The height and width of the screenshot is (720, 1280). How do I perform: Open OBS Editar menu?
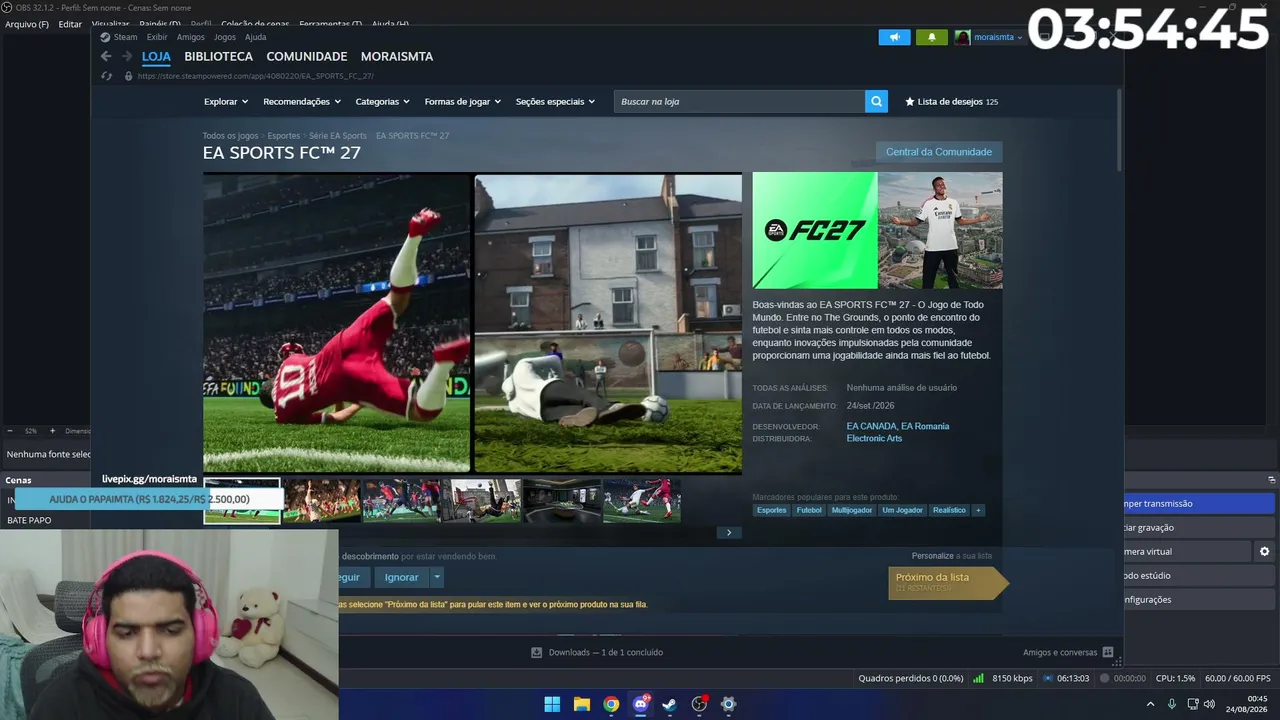click(70, 24)
